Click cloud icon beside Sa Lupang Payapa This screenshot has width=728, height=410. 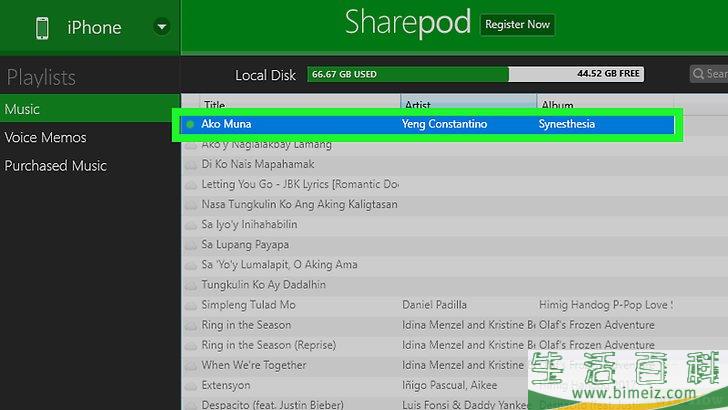191,245
